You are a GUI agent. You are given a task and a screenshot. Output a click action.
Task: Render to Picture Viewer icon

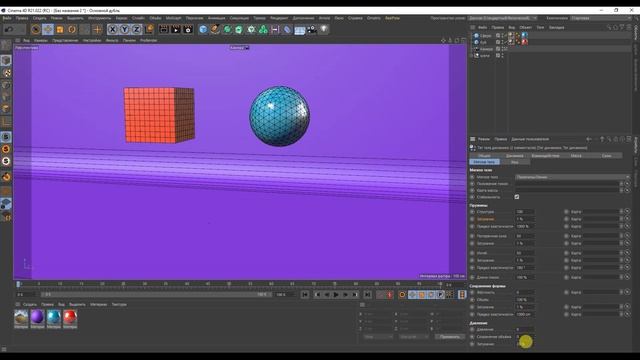(176, 29)
